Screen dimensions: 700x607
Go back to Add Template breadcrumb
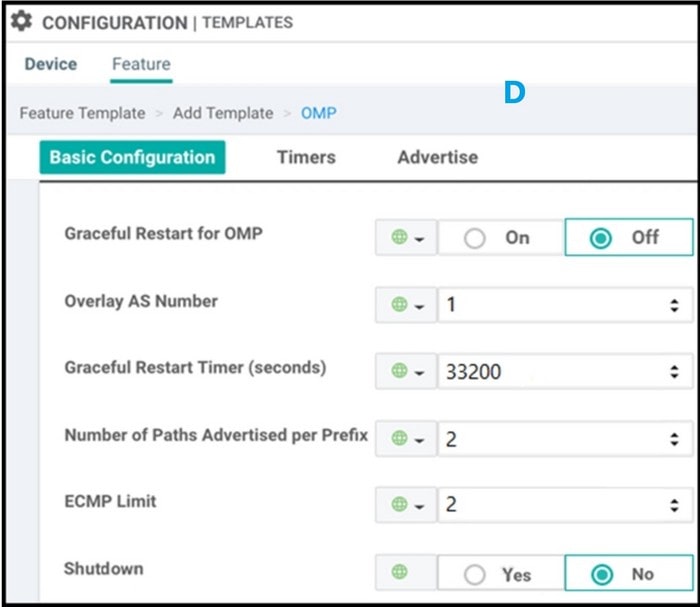pos(223,113)
